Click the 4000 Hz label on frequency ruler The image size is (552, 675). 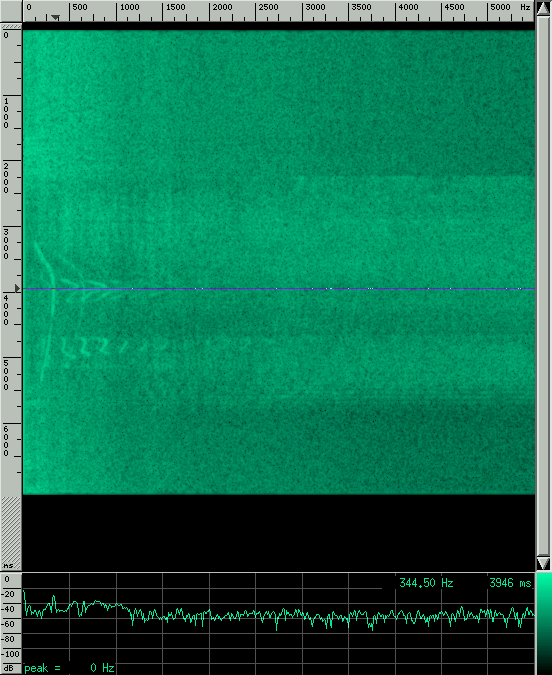coord(408,7)
